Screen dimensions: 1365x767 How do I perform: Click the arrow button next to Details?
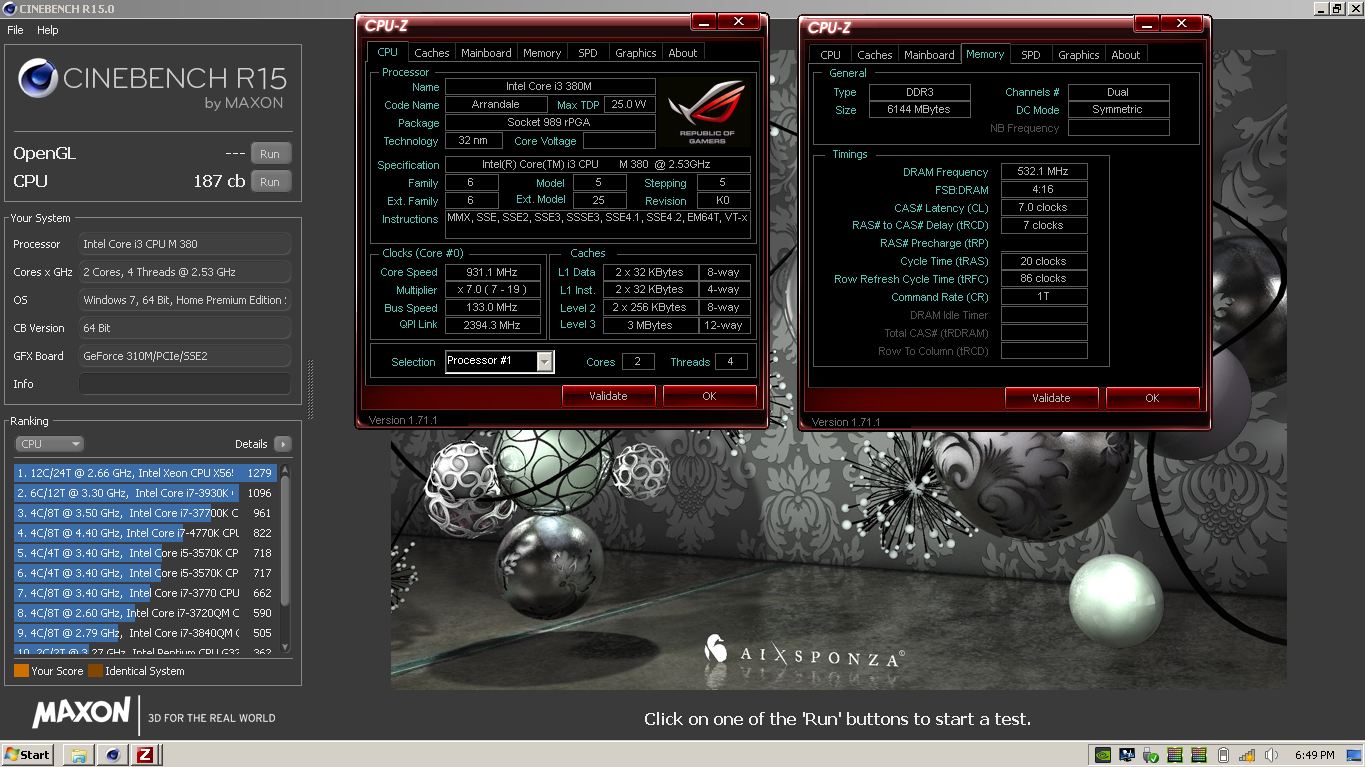(x=282, y=444)
